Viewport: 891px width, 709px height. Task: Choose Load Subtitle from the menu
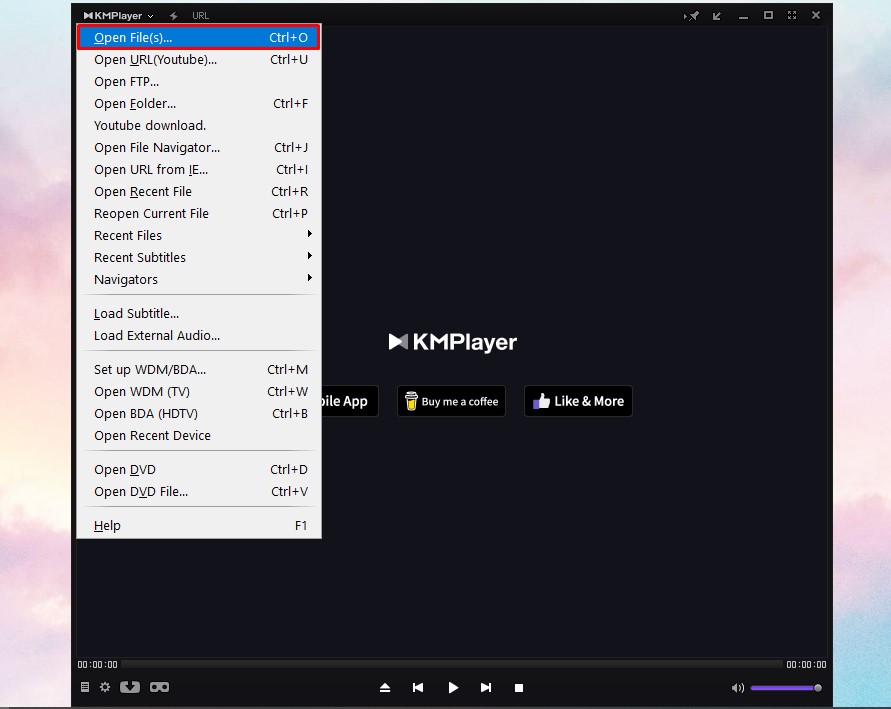(x=136, y=313)
